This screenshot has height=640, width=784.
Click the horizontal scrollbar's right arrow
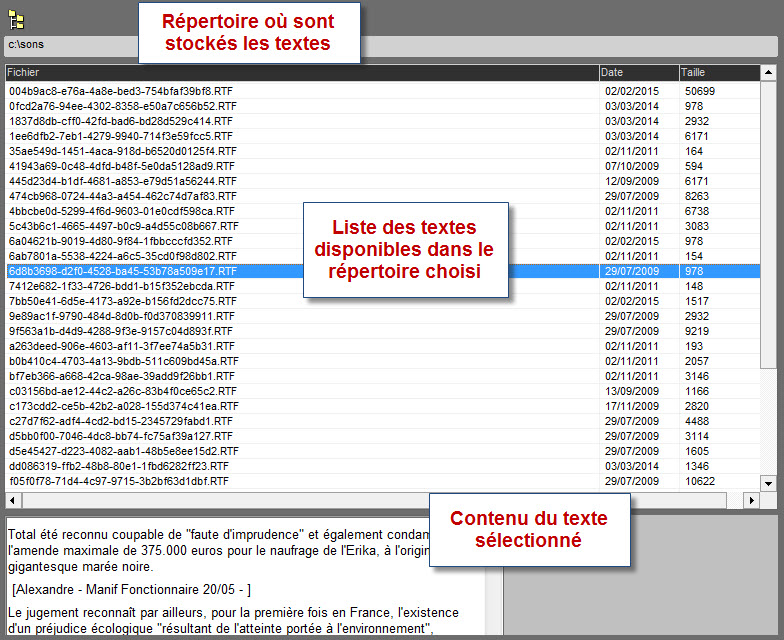click(753, 499)
